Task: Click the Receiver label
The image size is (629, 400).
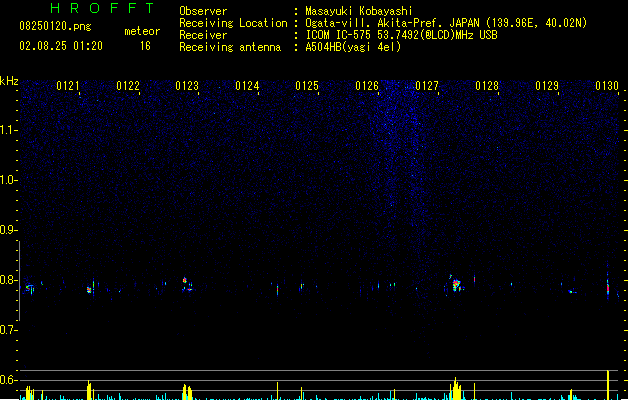Action: (x=203, y=35)
